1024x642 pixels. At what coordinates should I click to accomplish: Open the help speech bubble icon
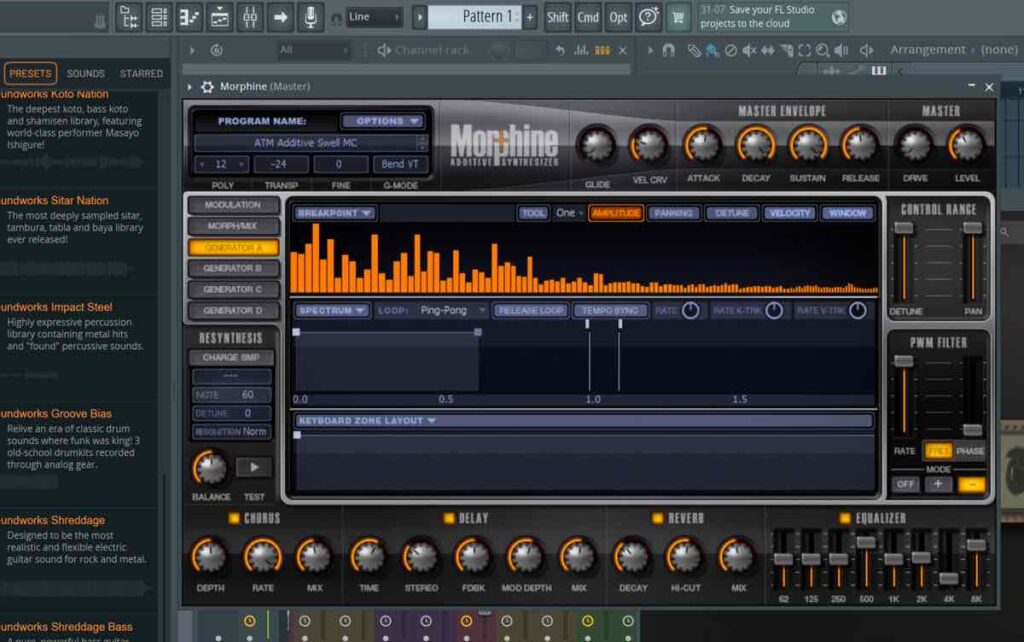[x=648, y=18]
